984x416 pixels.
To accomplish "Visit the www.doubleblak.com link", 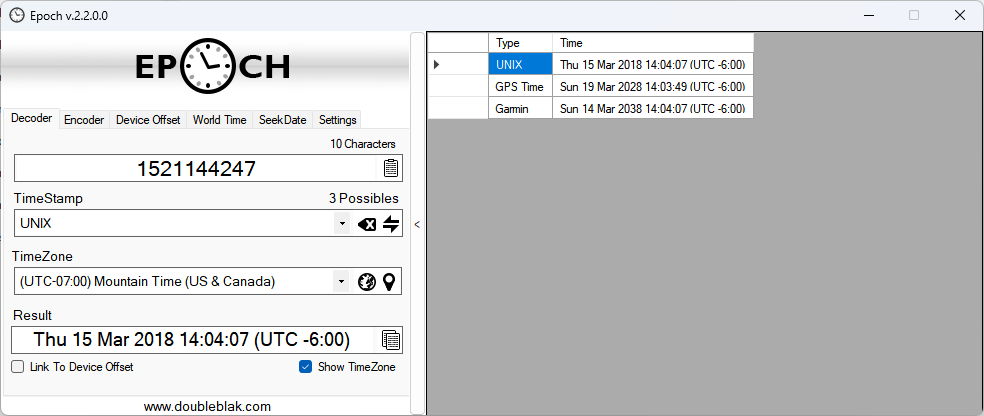I will pos(207,406).
